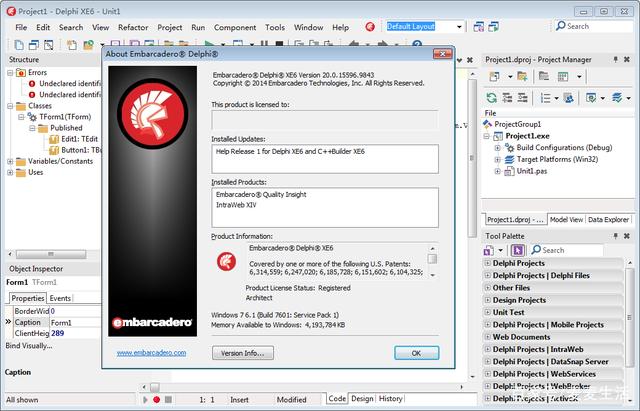Click the Save Desktop layout icon
The image size is (640, 411).
click(478, 27)
